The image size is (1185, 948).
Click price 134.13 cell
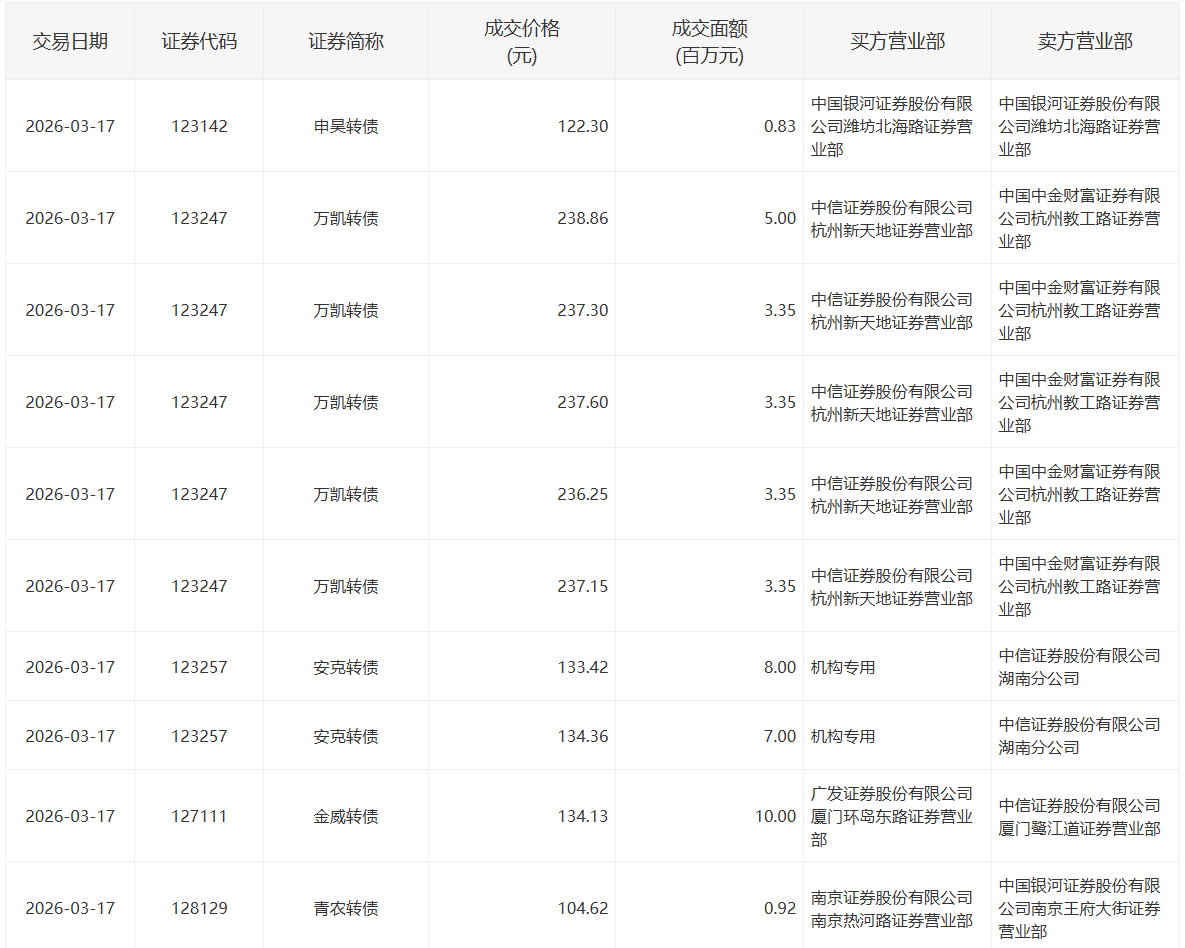coord(583,816)
